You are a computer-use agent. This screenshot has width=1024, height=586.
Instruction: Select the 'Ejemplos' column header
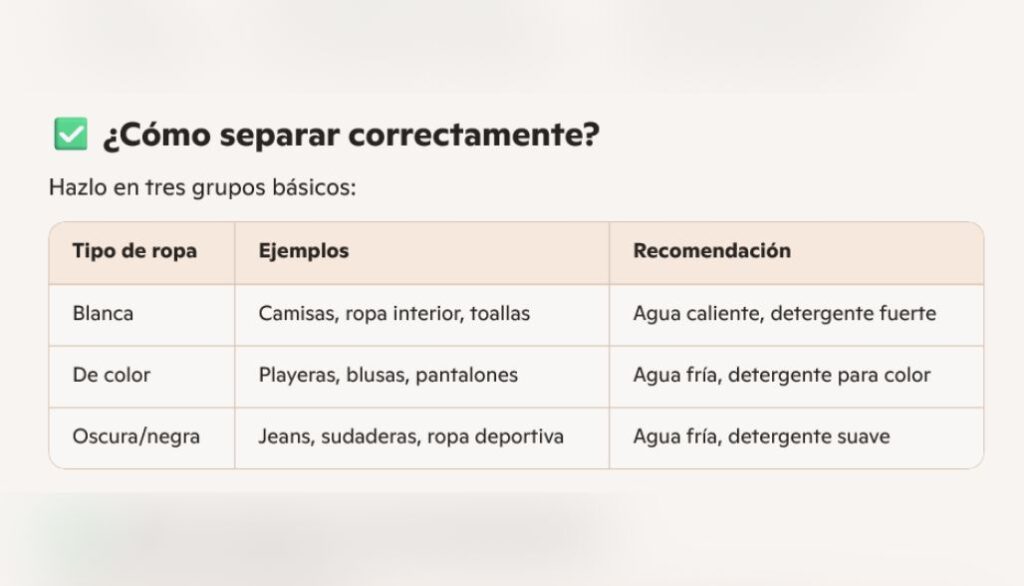(x=304, y=252)
